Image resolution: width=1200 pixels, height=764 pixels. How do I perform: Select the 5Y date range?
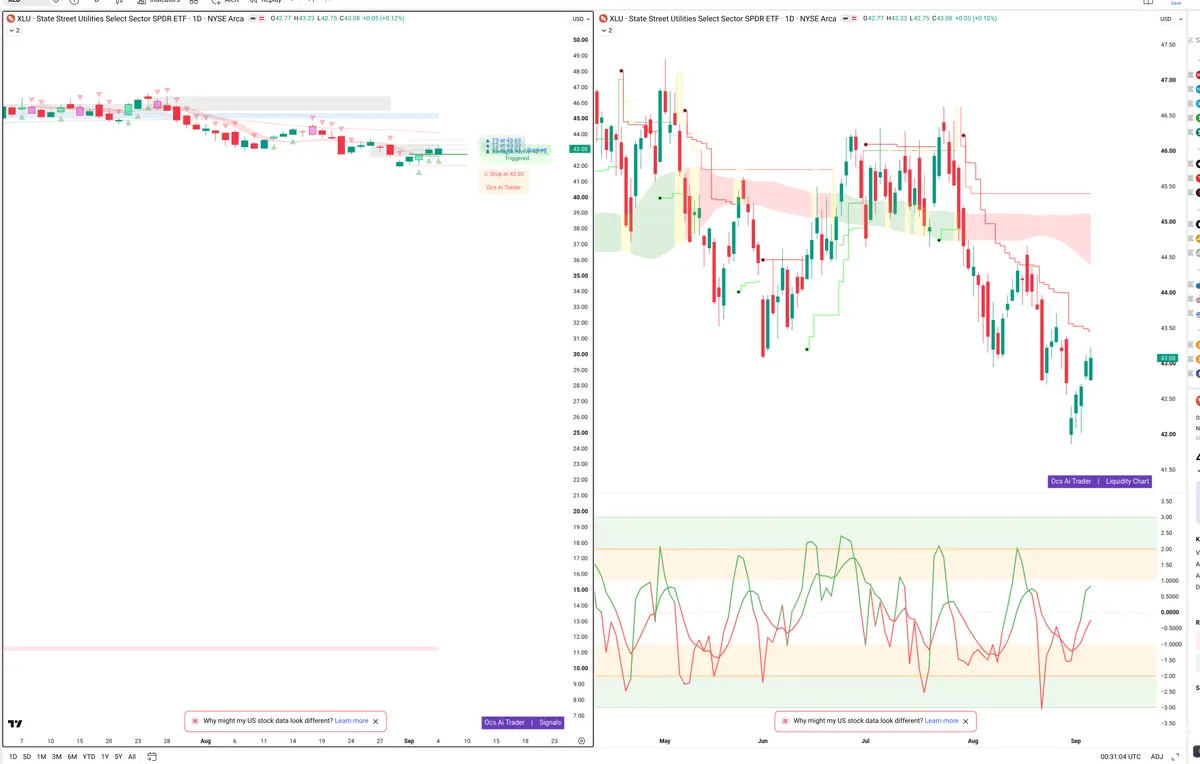[119, 757]
